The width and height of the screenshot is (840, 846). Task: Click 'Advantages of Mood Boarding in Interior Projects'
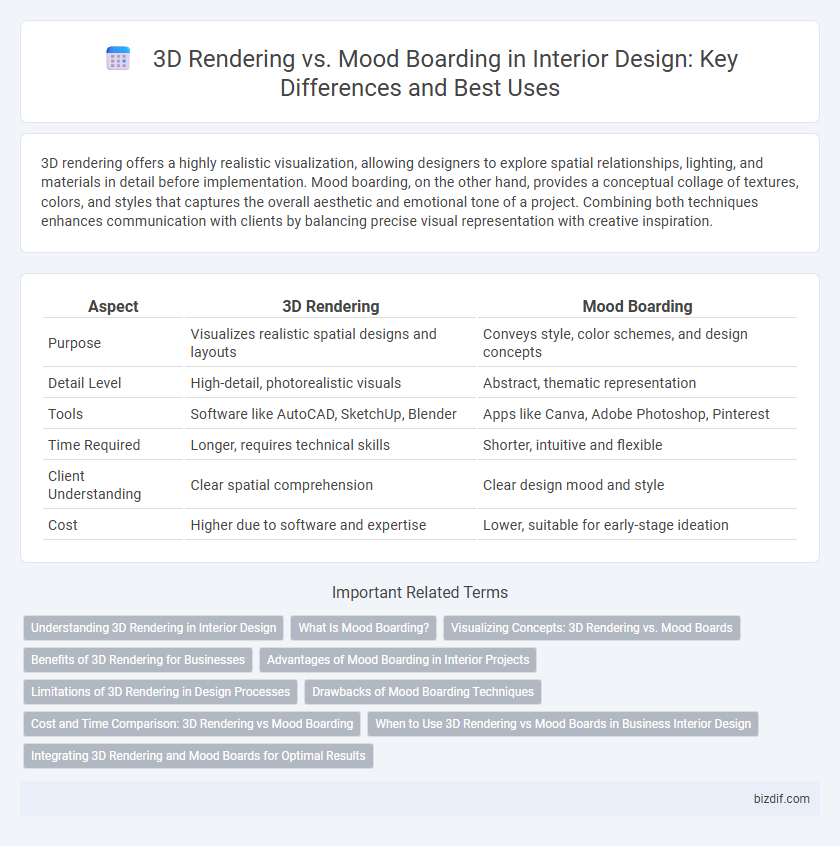pos(398,660)
